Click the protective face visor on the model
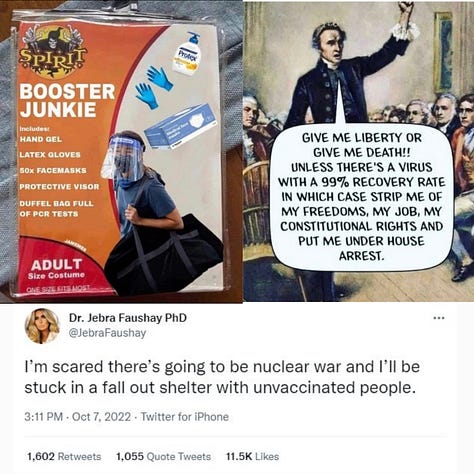The image size is (474, 474). coord(123,157)
